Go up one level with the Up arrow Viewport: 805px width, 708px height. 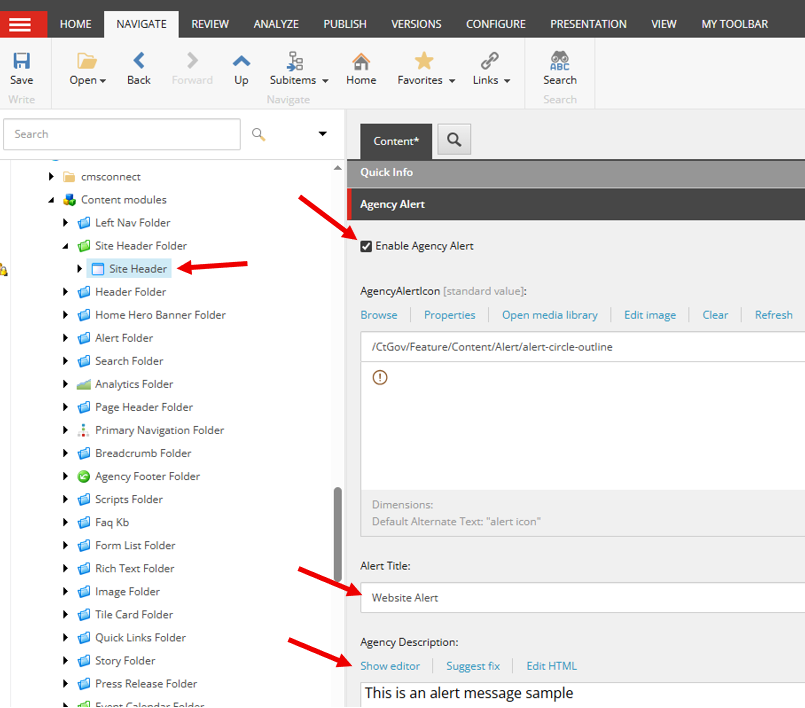pos(241,62)
